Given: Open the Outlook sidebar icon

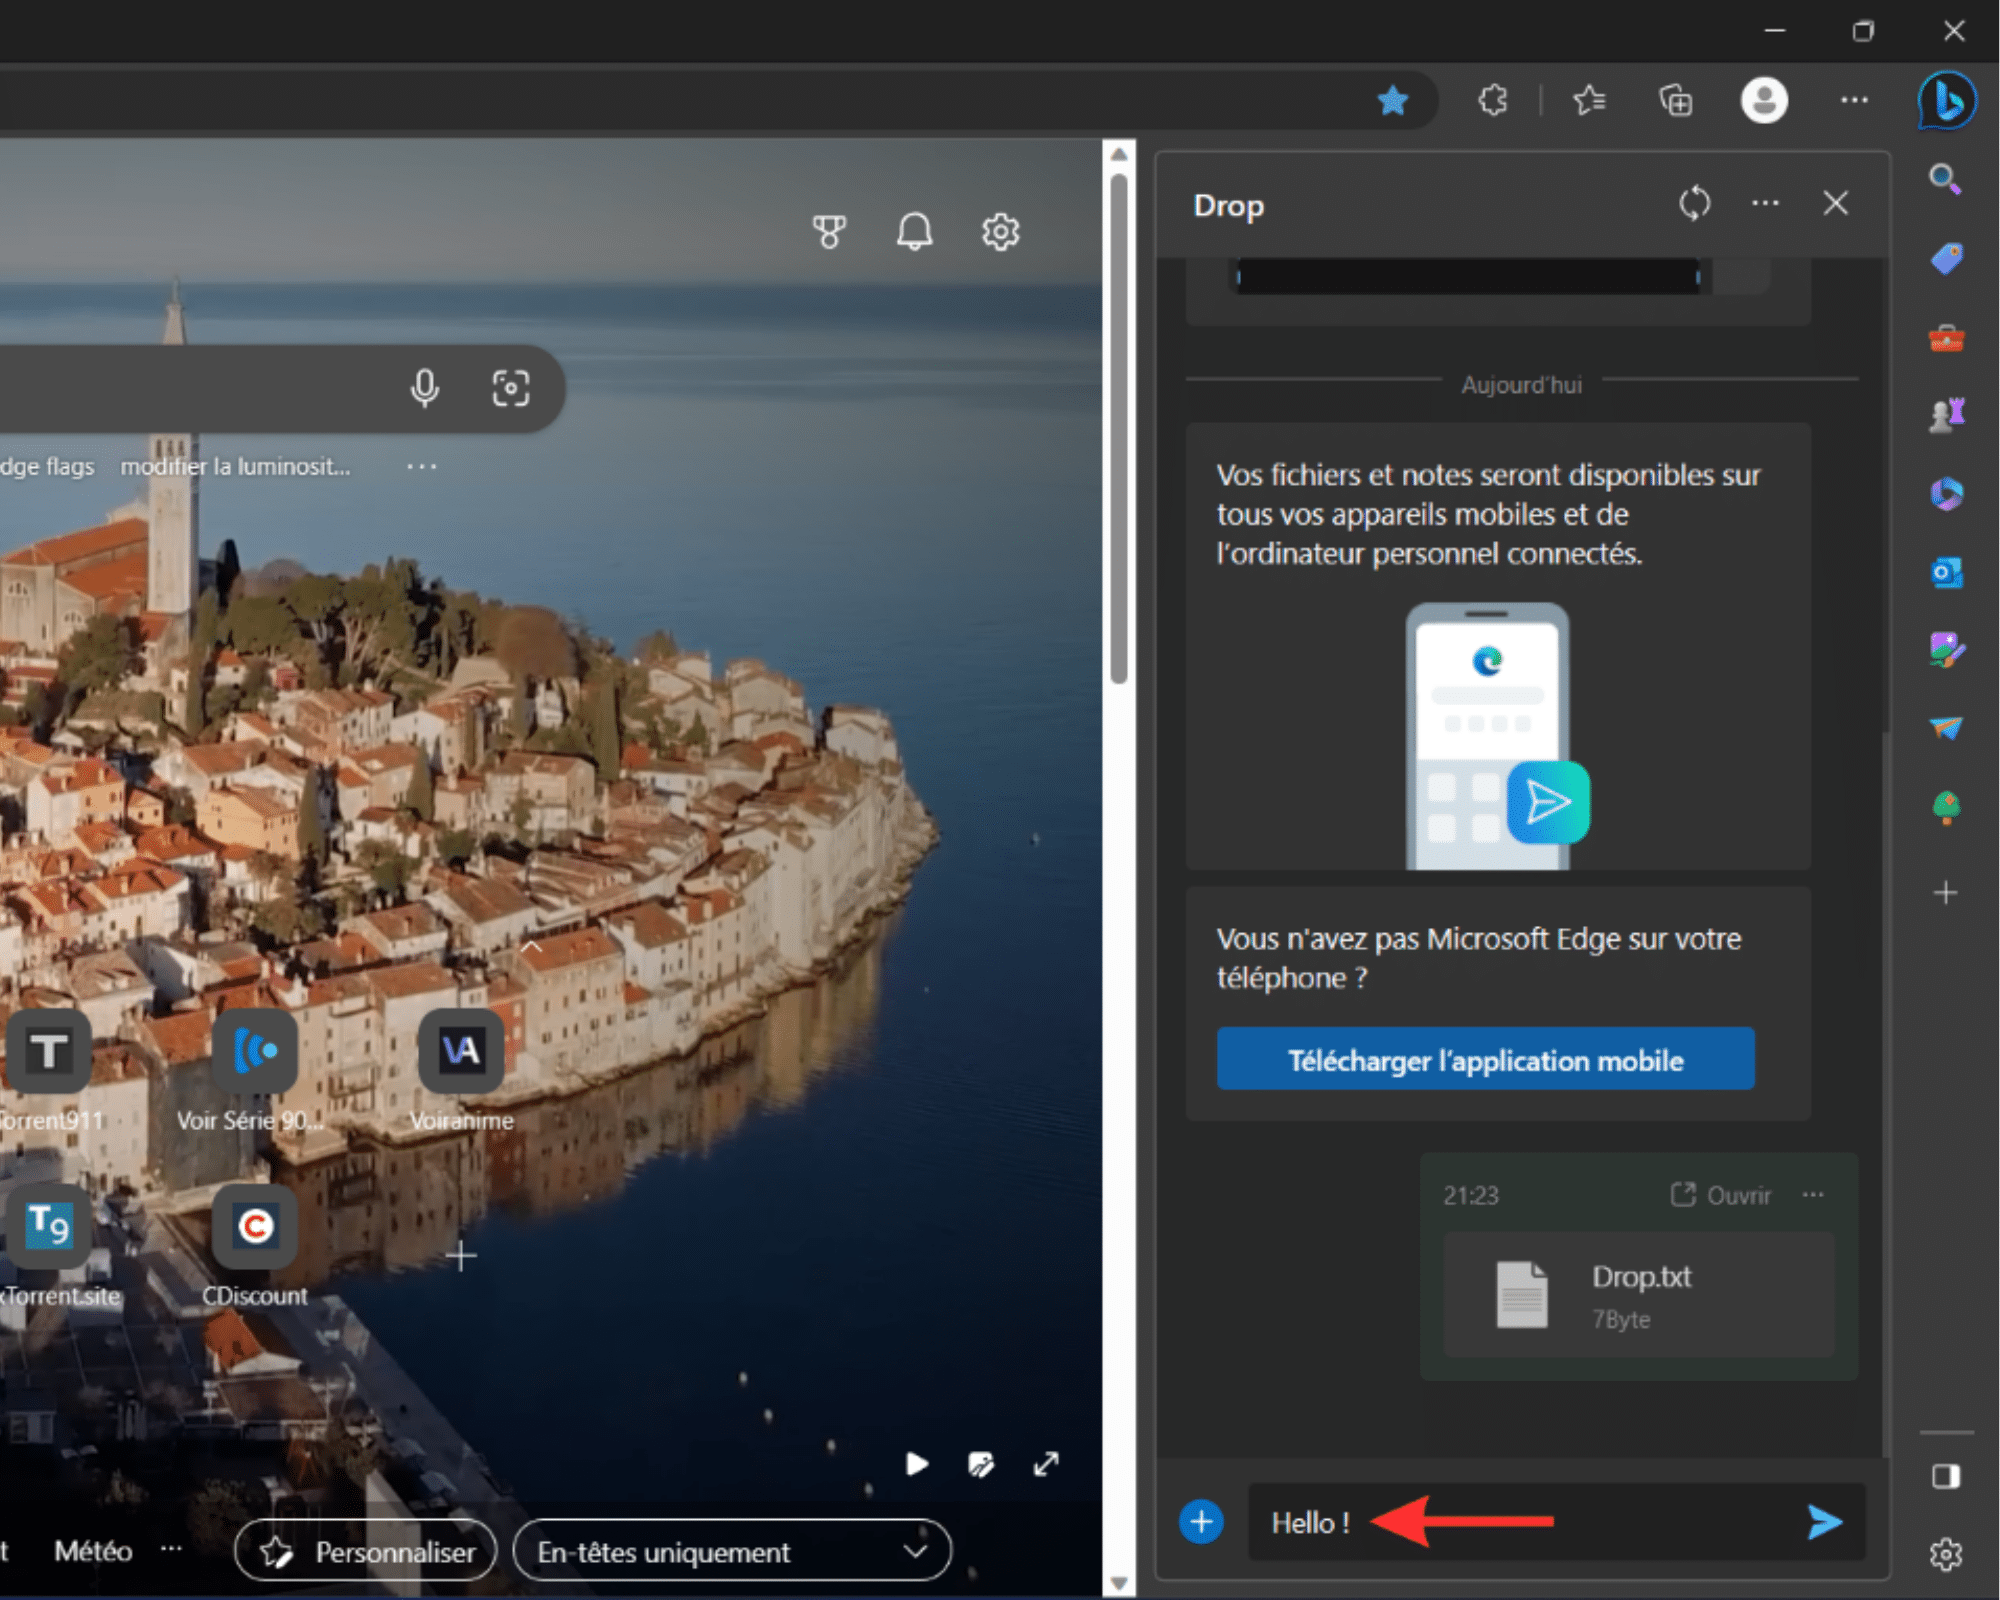Looking at the screenshot, I should pos(1946,573).
